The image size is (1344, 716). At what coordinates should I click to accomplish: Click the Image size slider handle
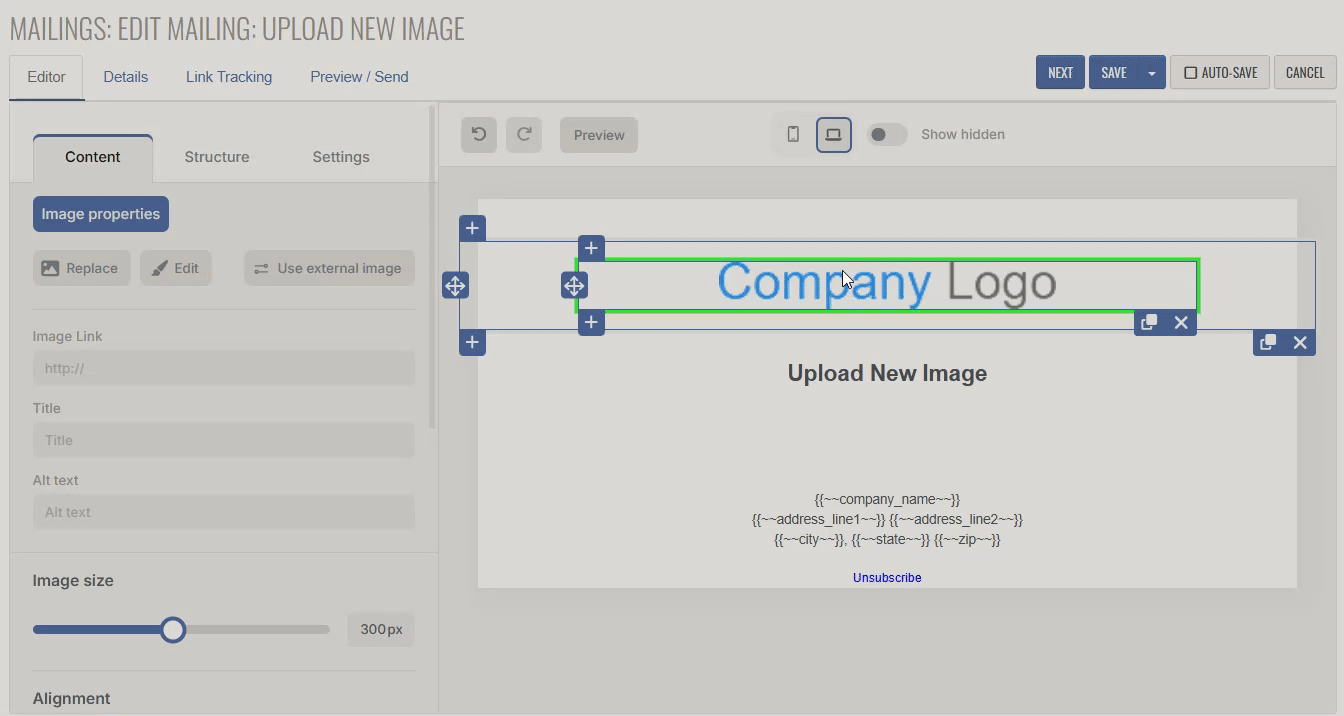(173, 629)
